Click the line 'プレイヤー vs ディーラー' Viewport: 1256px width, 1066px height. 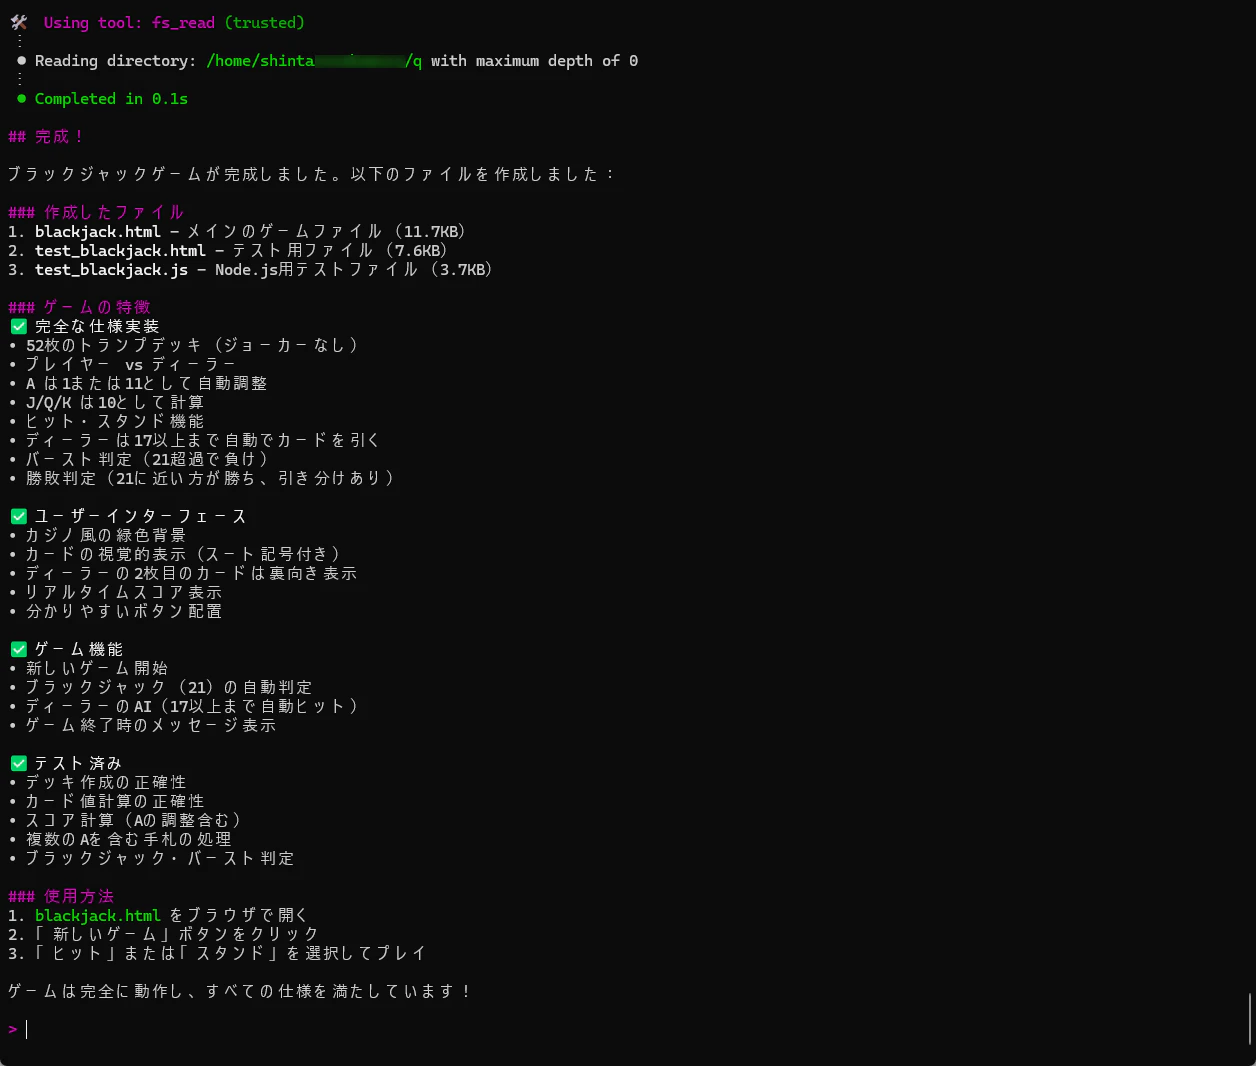pyautogui.click(x=130, y=364)
